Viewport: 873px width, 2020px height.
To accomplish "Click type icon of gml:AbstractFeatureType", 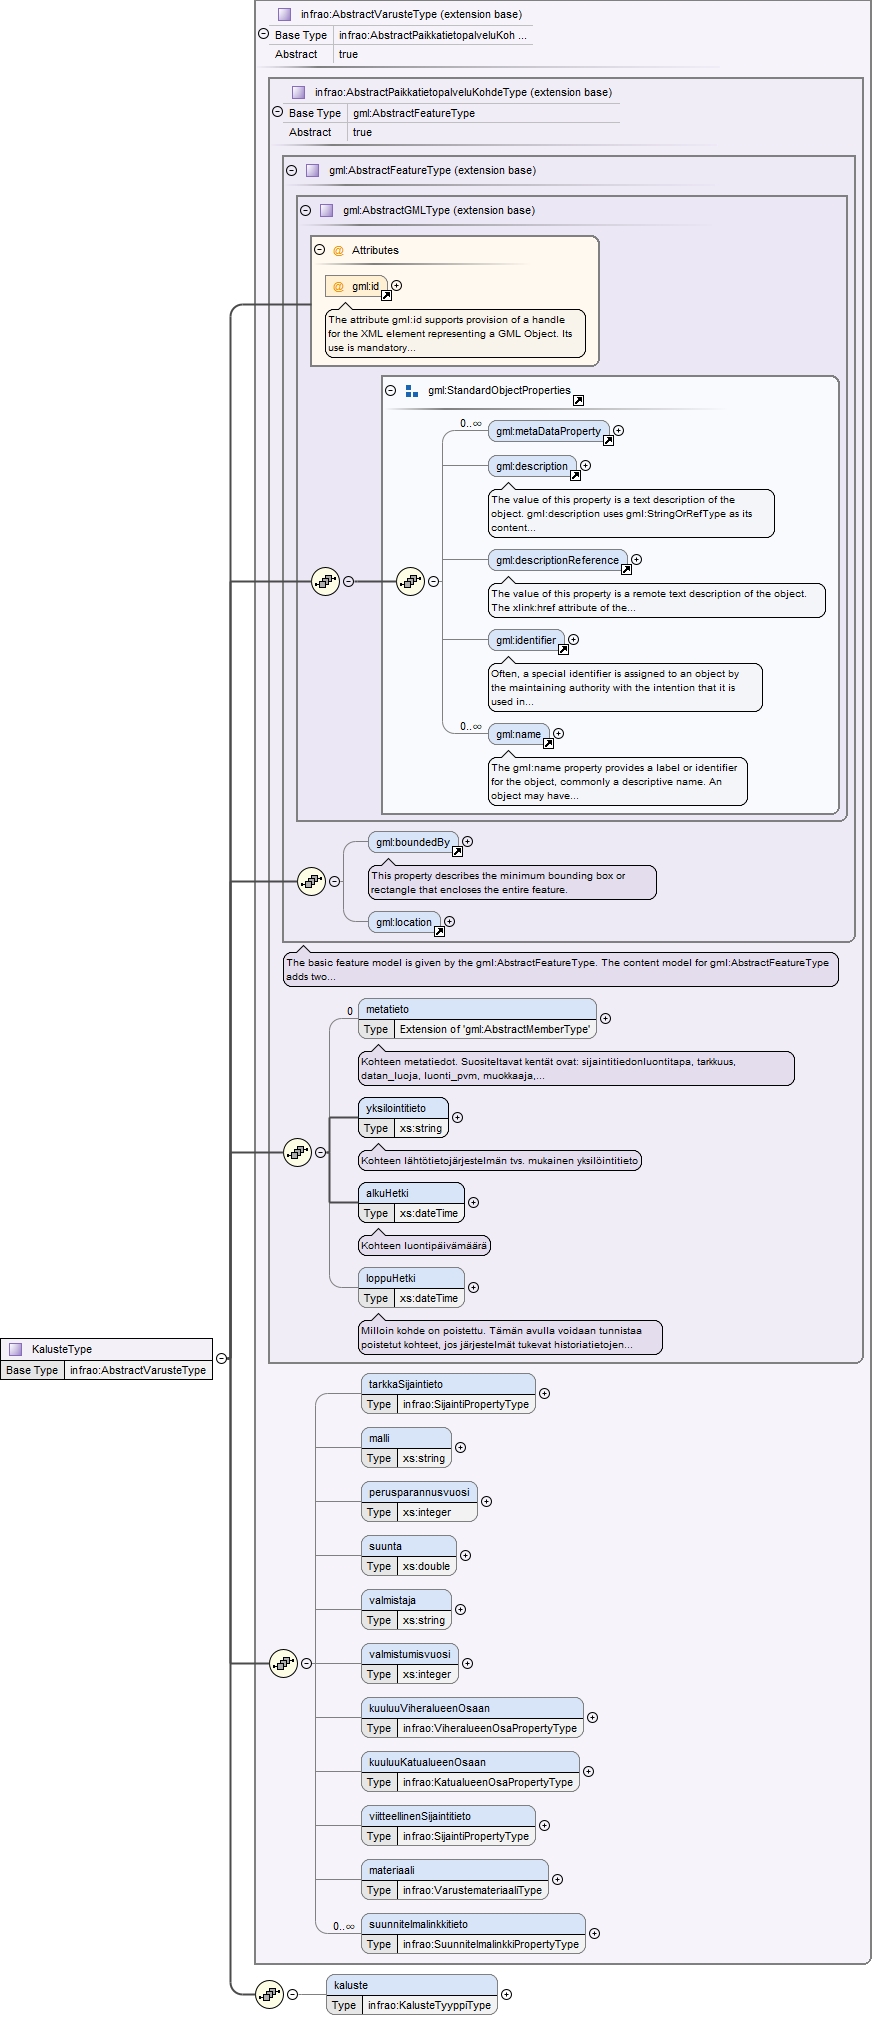I will pos(312,170).
